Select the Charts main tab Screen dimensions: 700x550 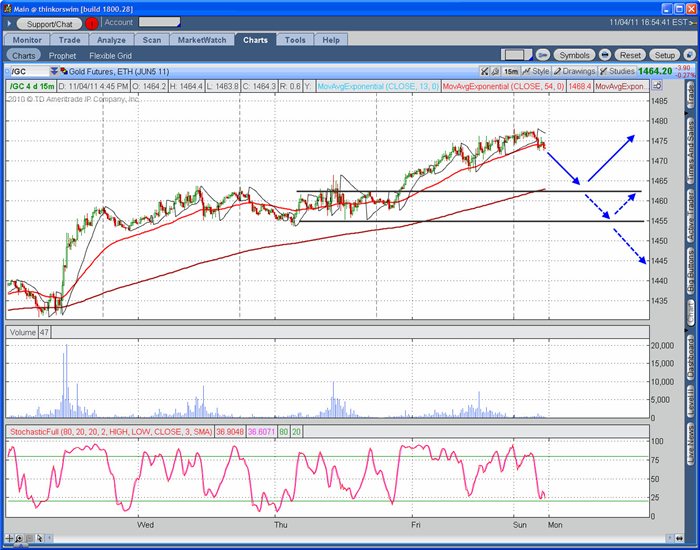pos(255,40)
